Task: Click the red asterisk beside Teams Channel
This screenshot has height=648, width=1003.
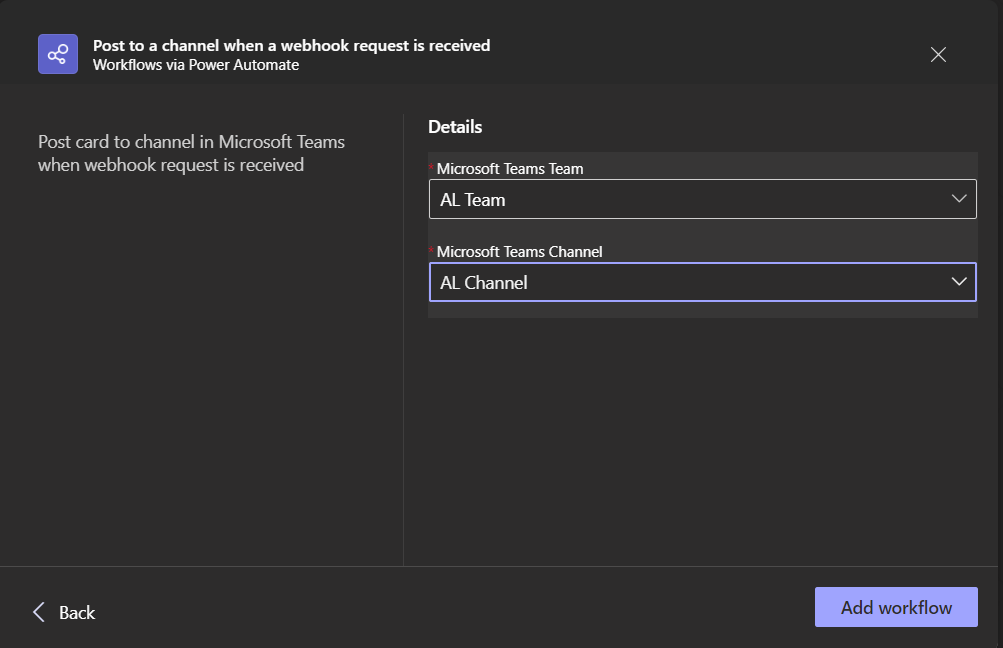Action: 432,250
